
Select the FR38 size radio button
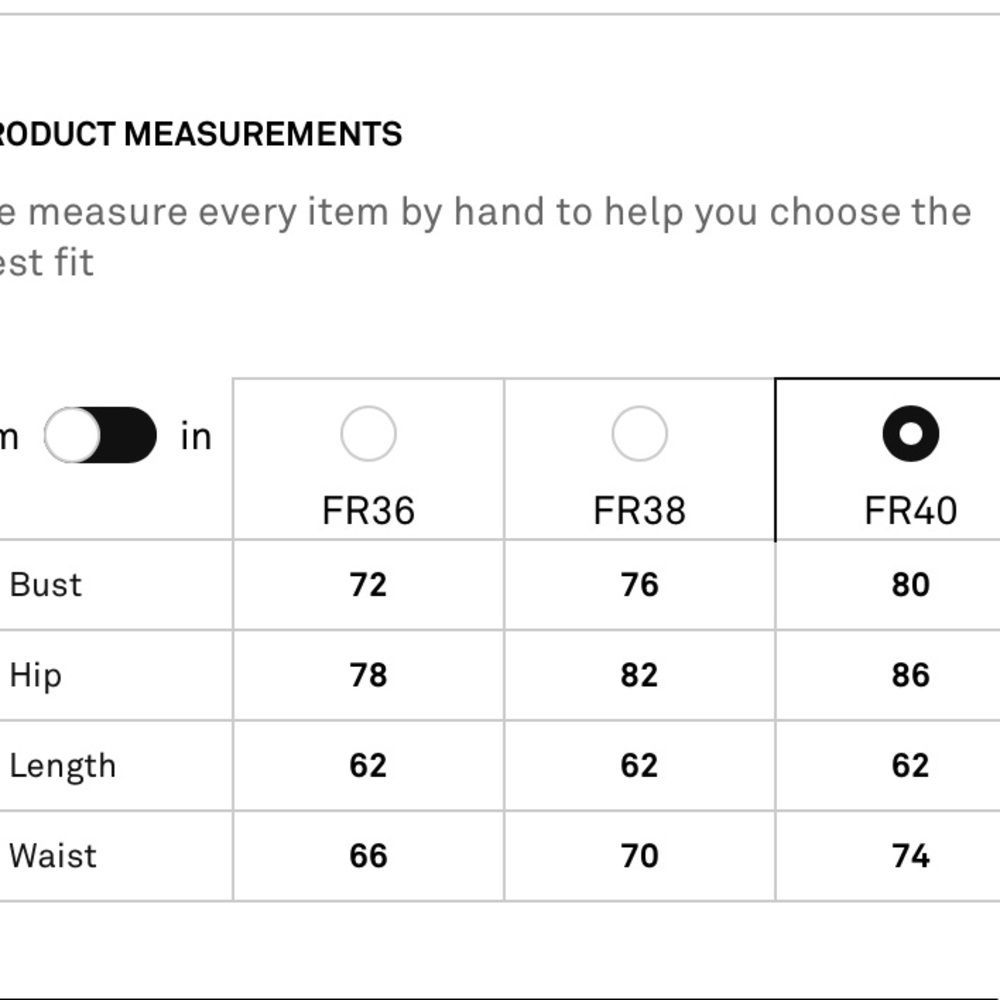point(639,434)
